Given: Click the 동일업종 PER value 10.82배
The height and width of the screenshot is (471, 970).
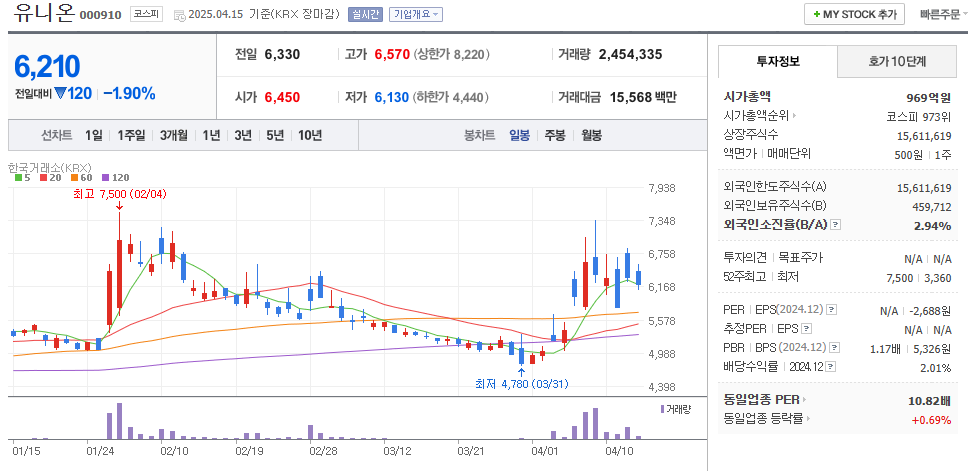Looking at the screenshot, I should 930,400.
